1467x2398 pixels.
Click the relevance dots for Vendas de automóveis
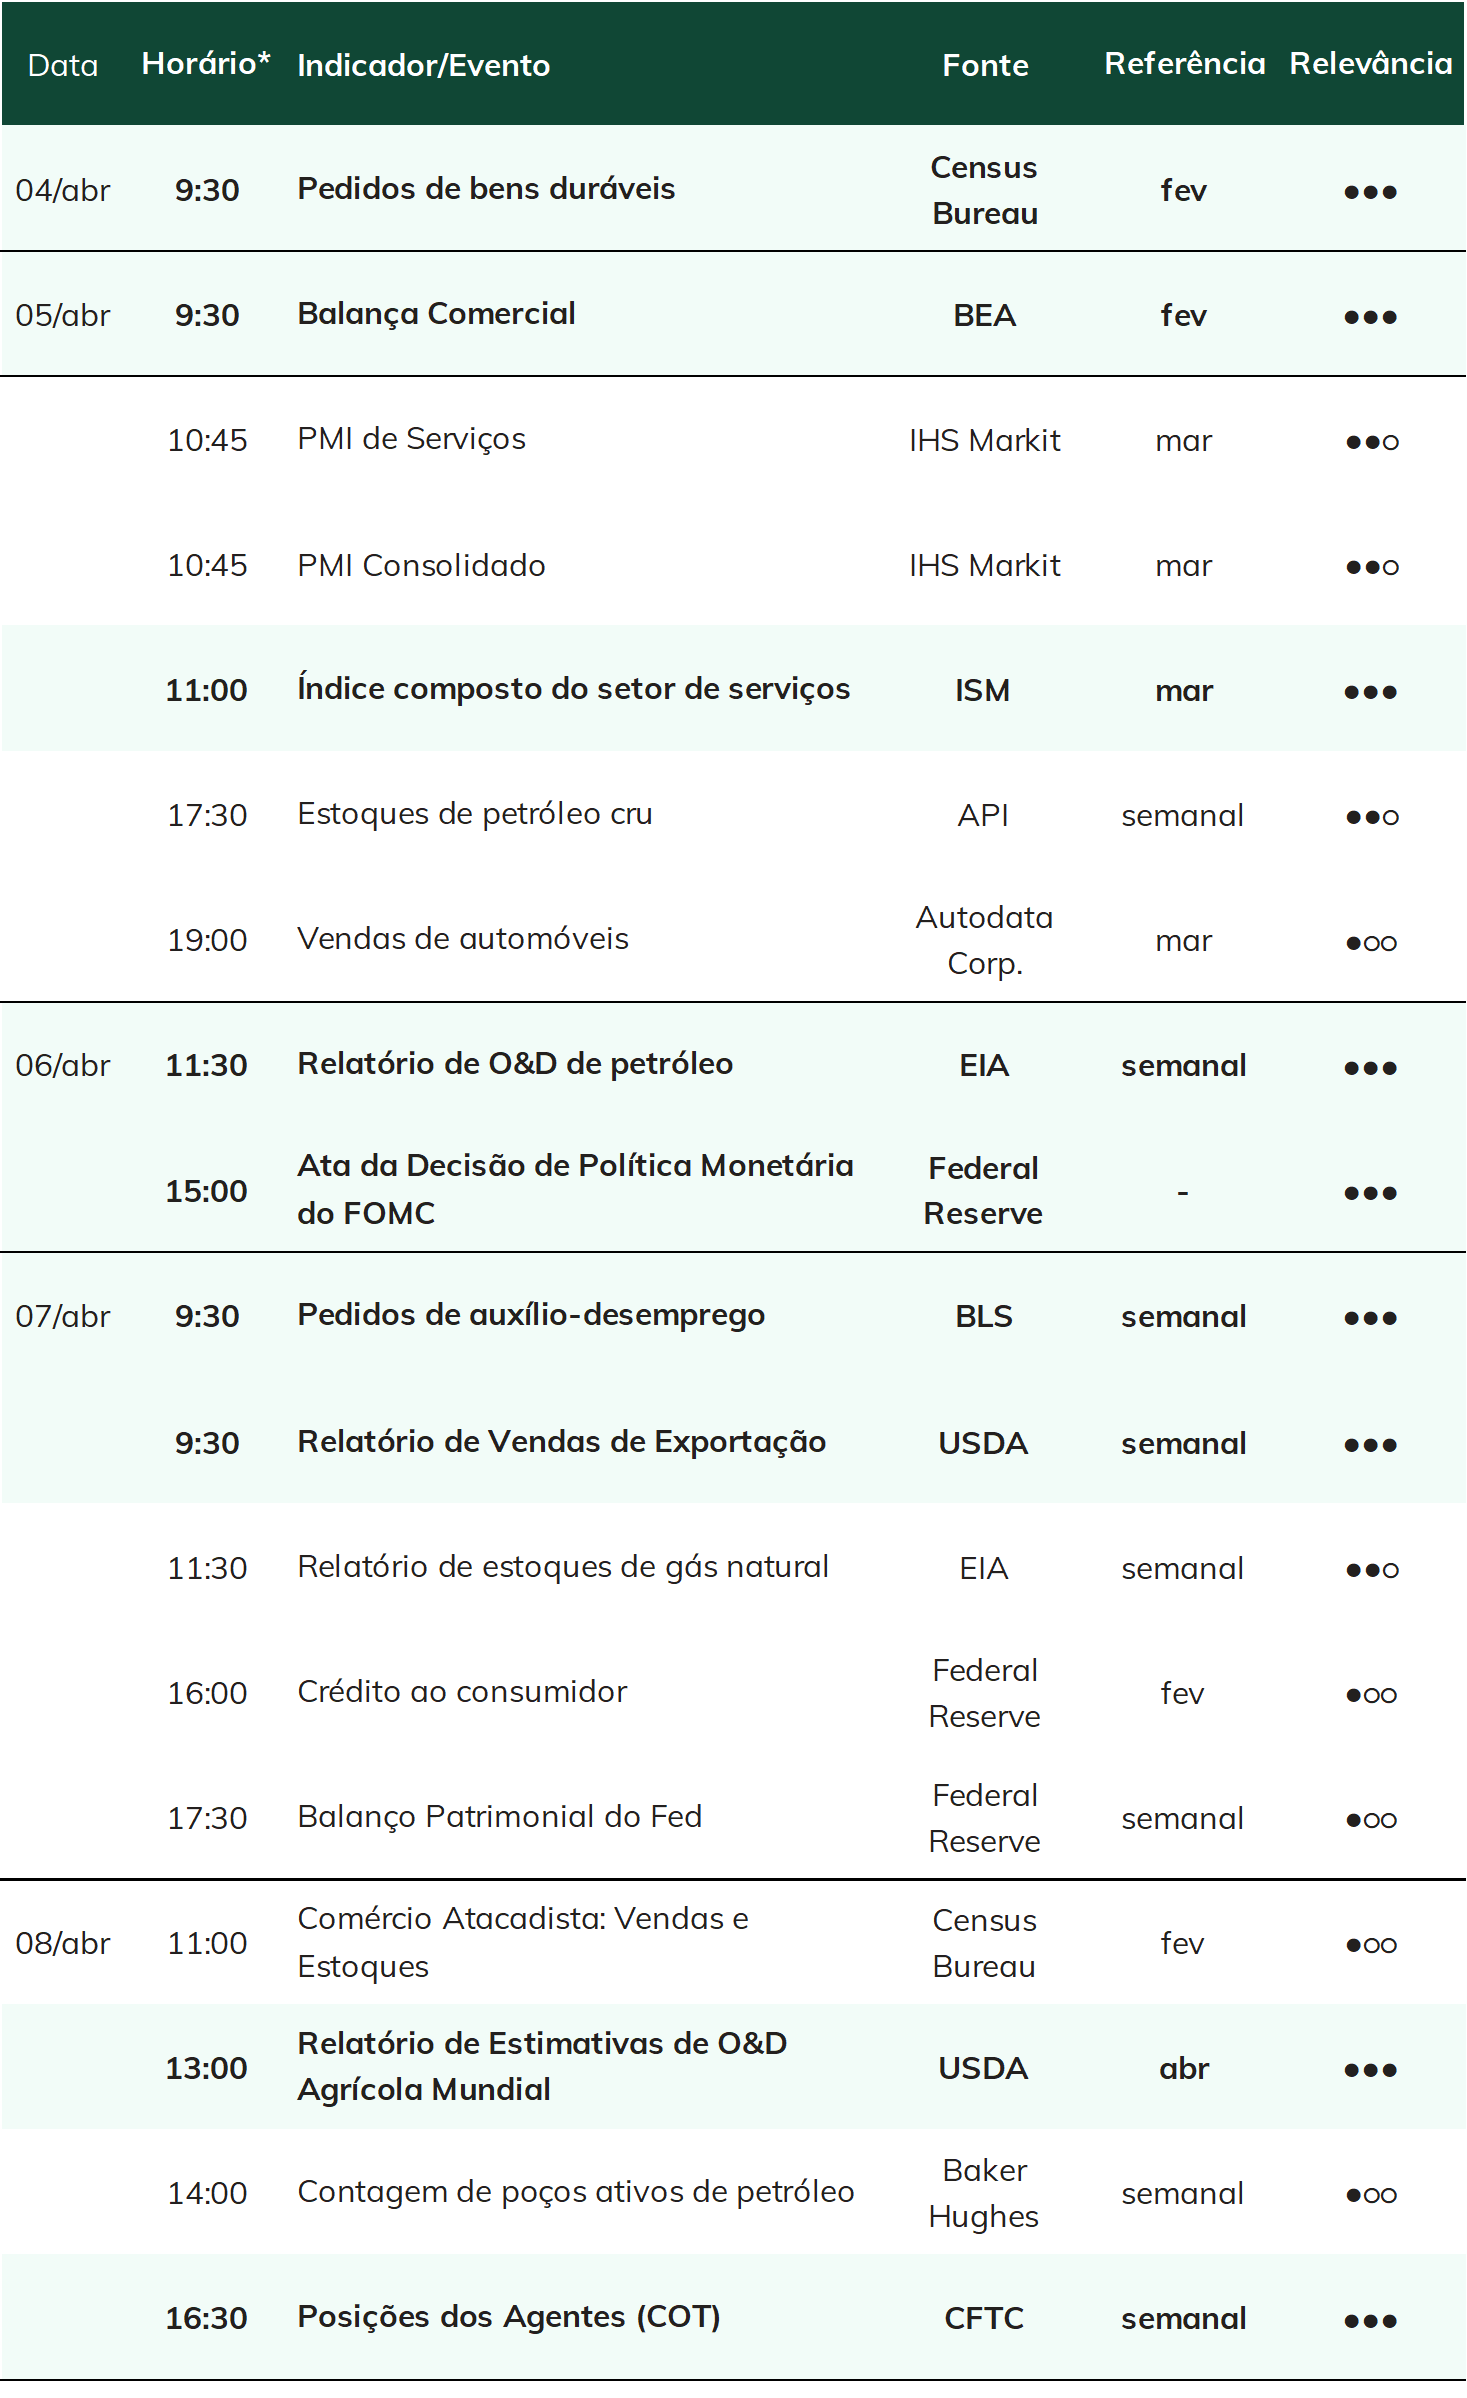1372,943
